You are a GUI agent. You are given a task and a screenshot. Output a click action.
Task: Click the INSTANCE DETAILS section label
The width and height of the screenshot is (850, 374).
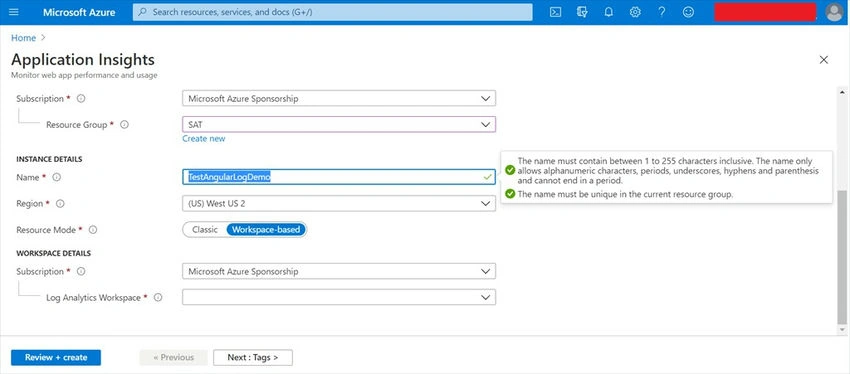tap(49, 159)
